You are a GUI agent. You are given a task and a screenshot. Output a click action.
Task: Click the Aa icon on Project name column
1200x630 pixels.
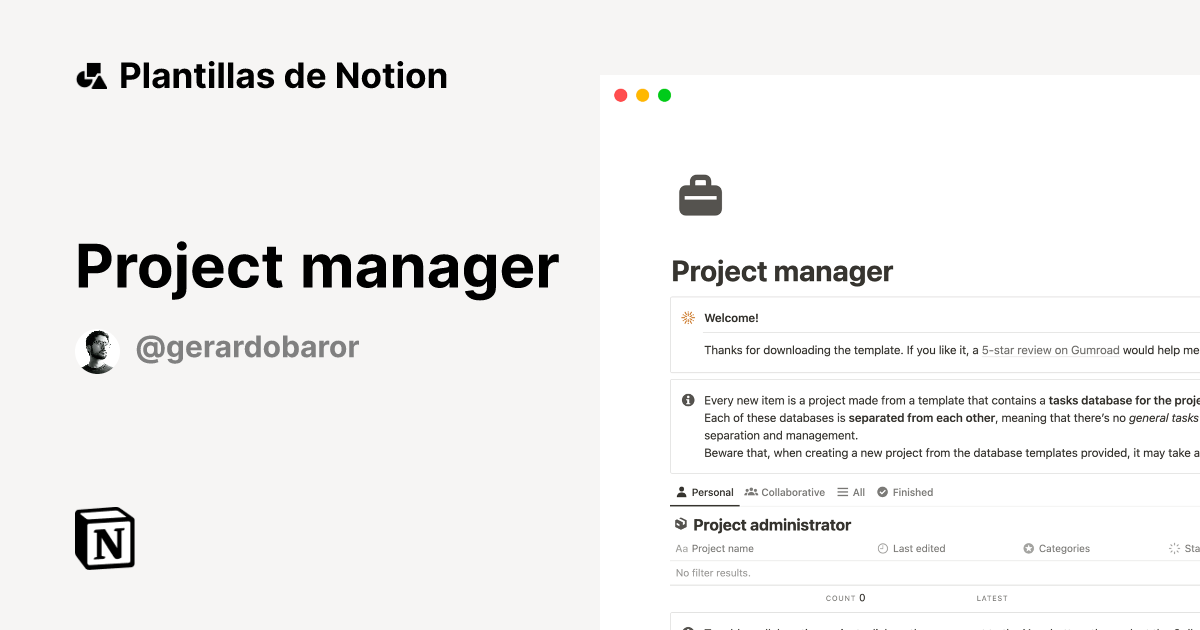(x=681, y=548)
